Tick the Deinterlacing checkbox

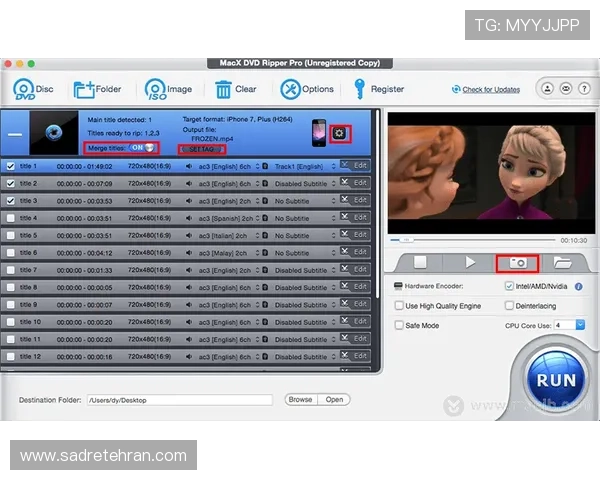click(x=510, y=306)
